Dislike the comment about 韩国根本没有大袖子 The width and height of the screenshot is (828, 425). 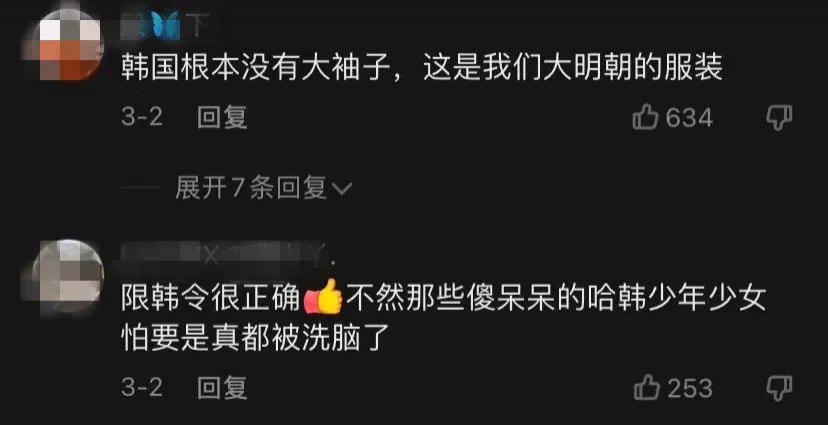click(780, 117)
